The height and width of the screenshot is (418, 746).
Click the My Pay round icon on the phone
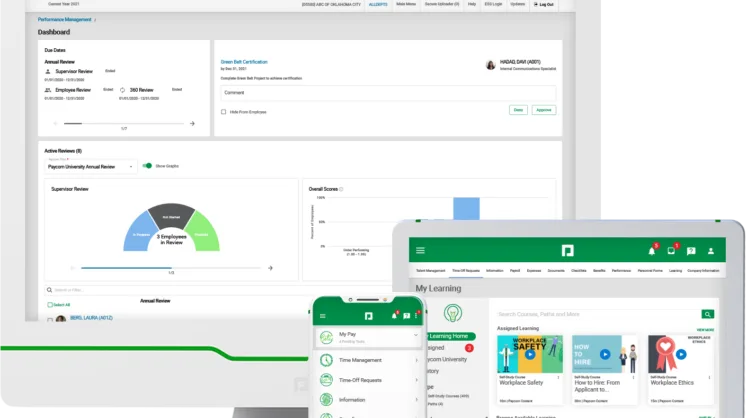(x=326, y=337)
